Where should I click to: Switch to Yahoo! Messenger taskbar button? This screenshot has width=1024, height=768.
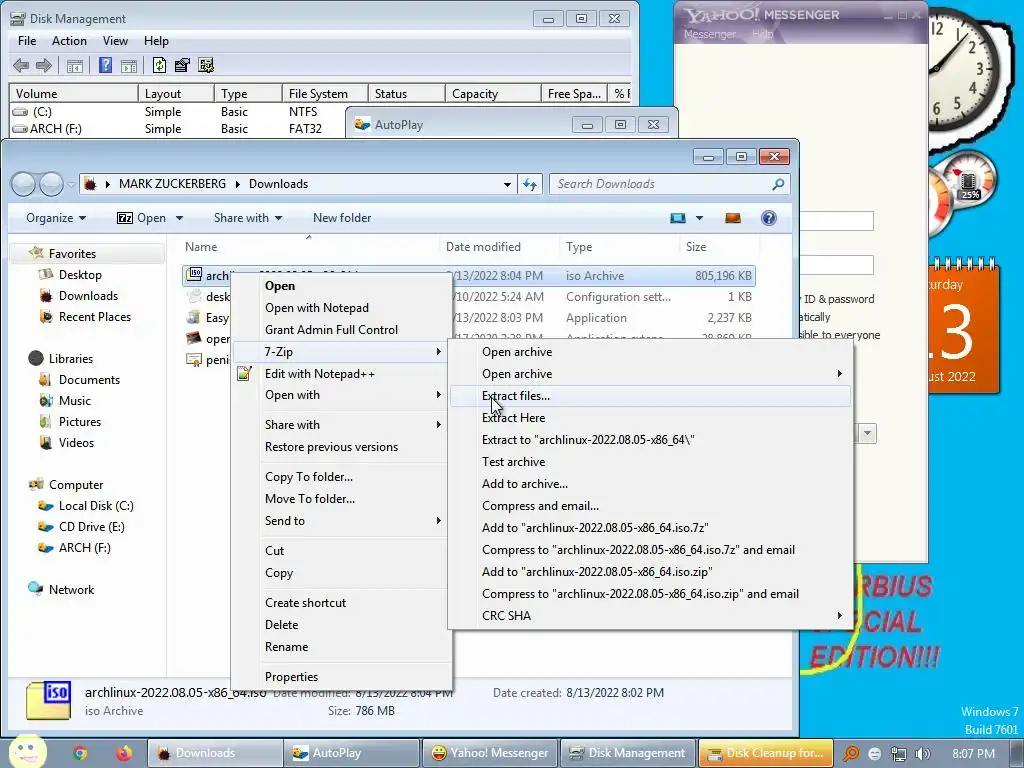490,753
